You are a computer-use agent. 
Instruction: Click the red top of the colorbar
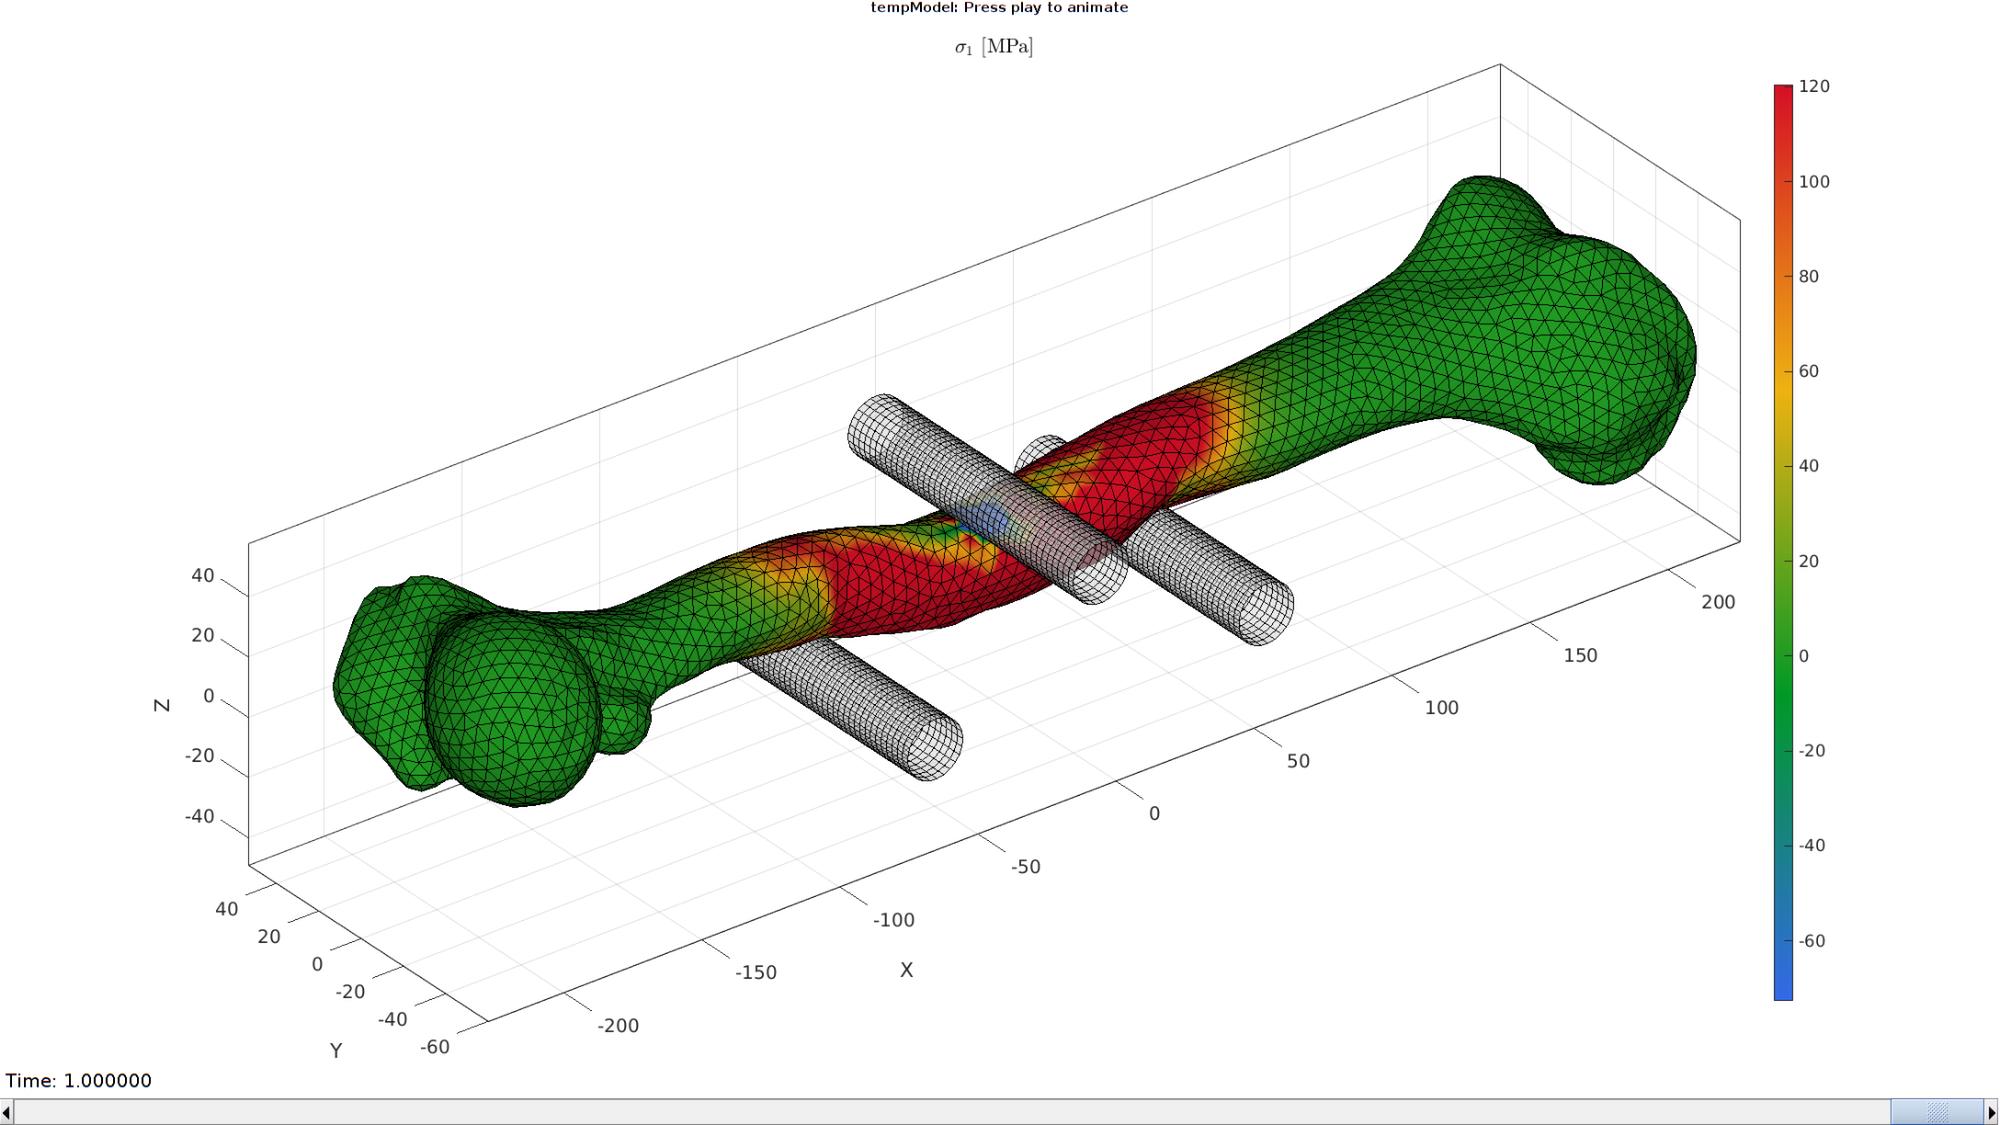coord(1783,95)
